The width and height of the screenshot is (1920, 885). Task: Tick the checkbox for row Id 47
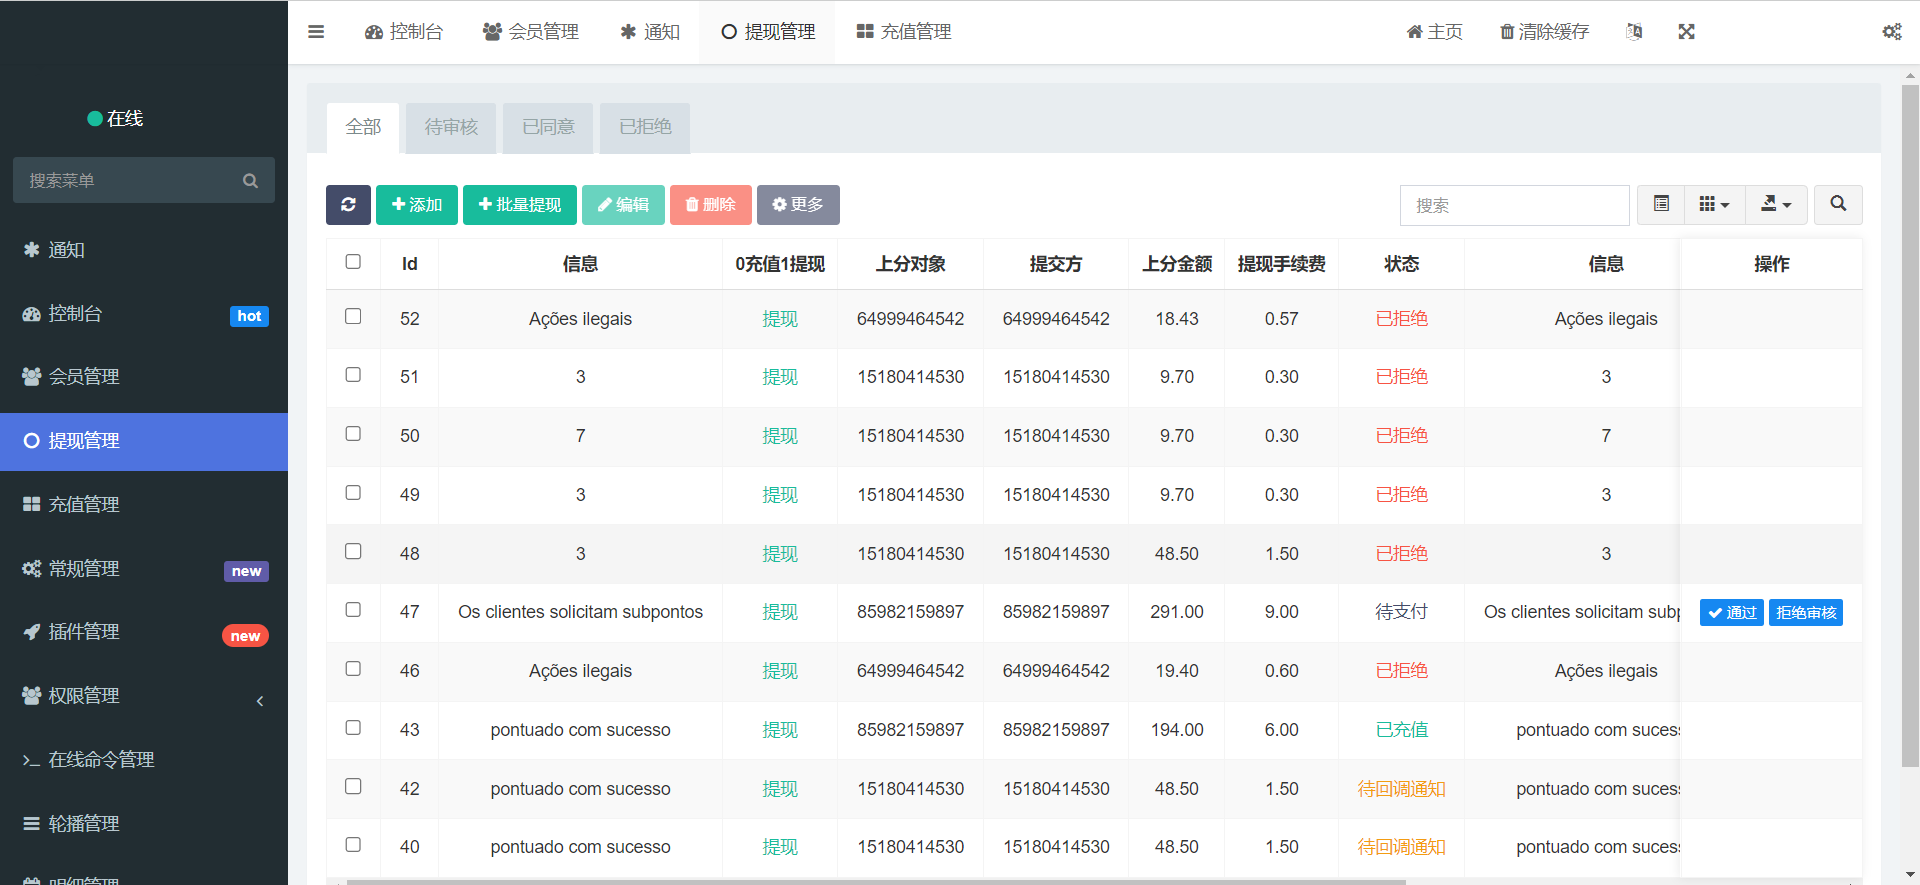coord(353,610)
